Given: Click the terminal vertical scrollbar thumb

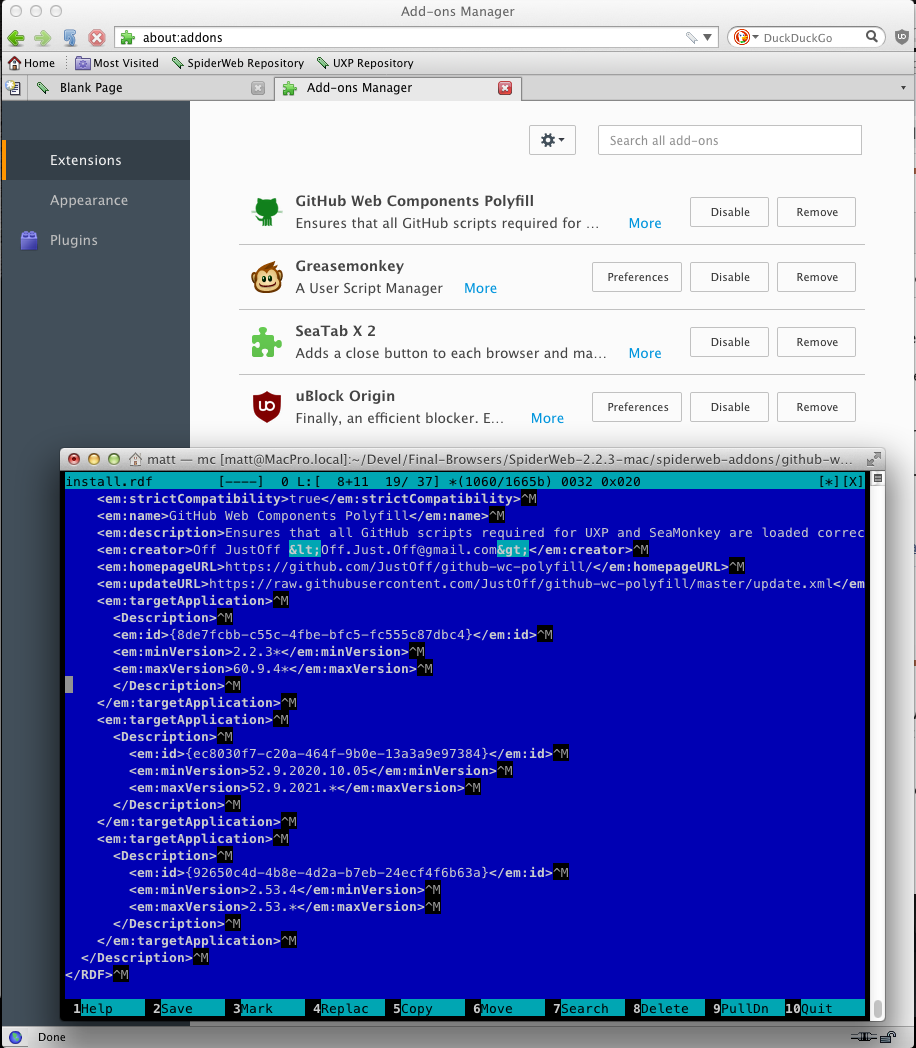Looking at the screenshot, I should (x=878, y=1008).
